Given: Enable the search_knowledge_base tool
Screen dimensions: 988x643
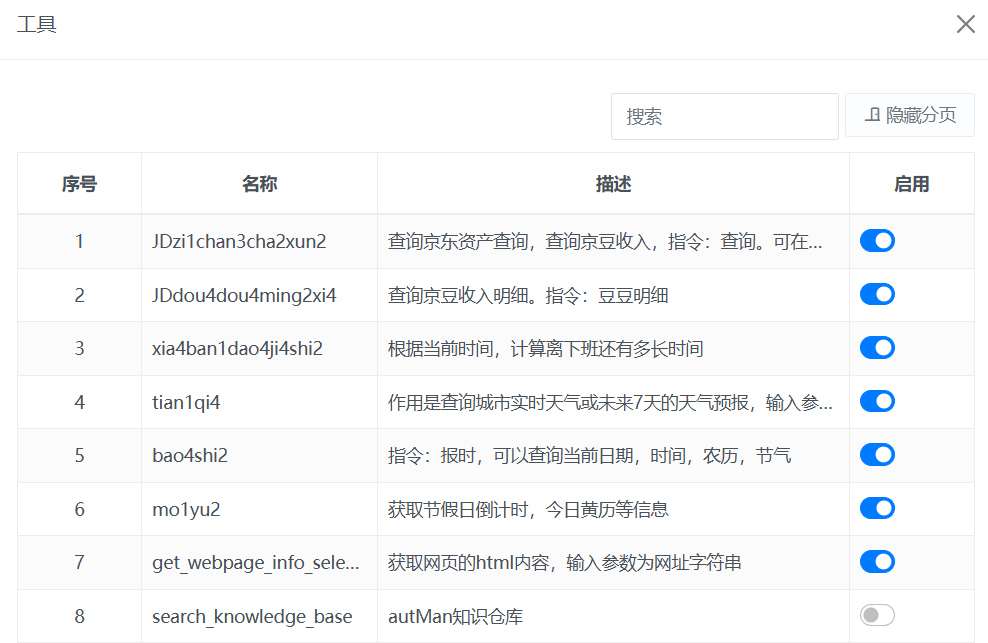Looking at the screenshot, I should (x=877, y=616).
